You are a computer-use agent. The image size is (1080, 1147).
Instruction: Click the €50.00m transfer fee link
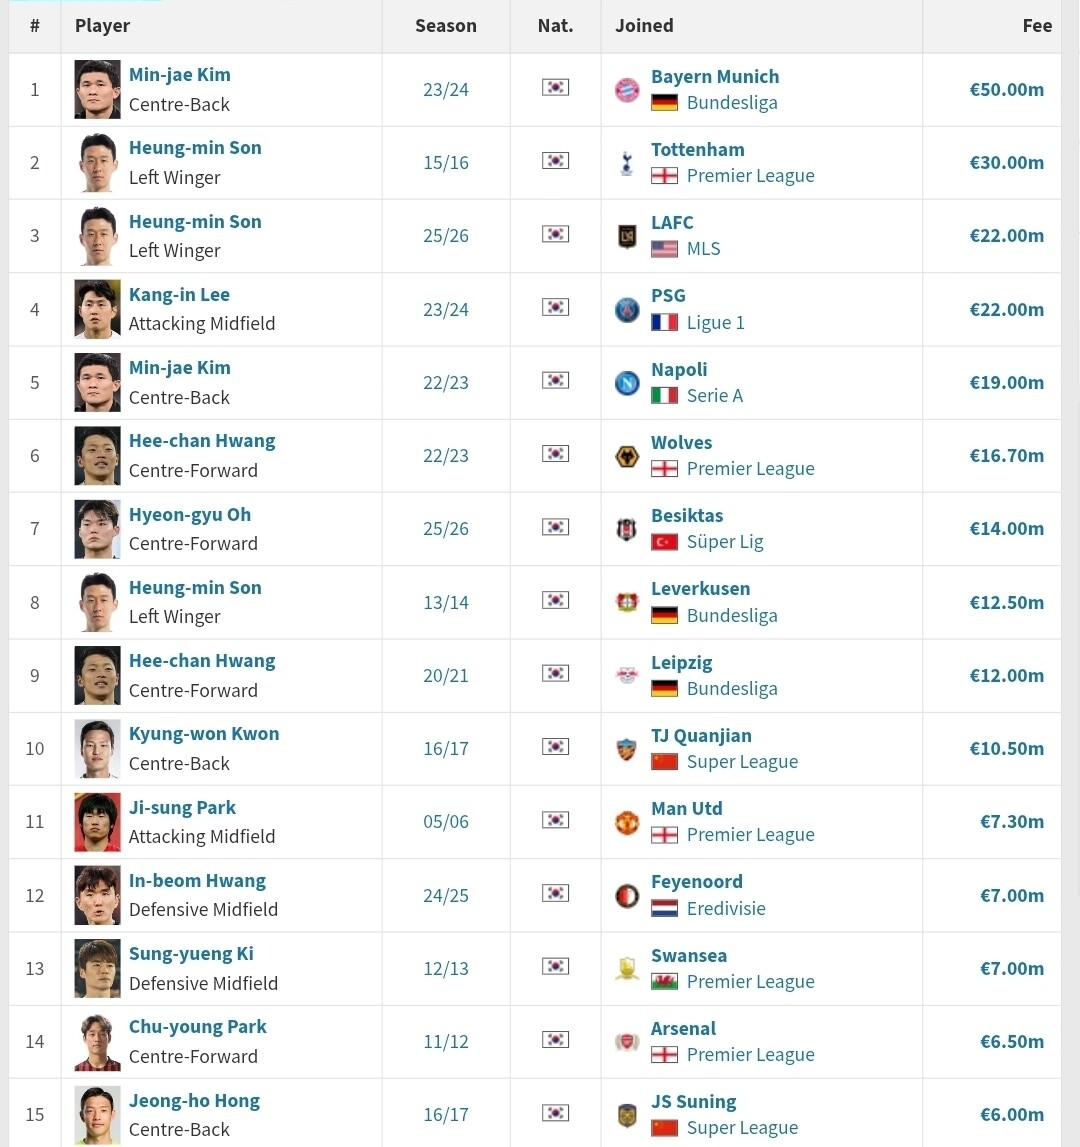pos(1006,90)
